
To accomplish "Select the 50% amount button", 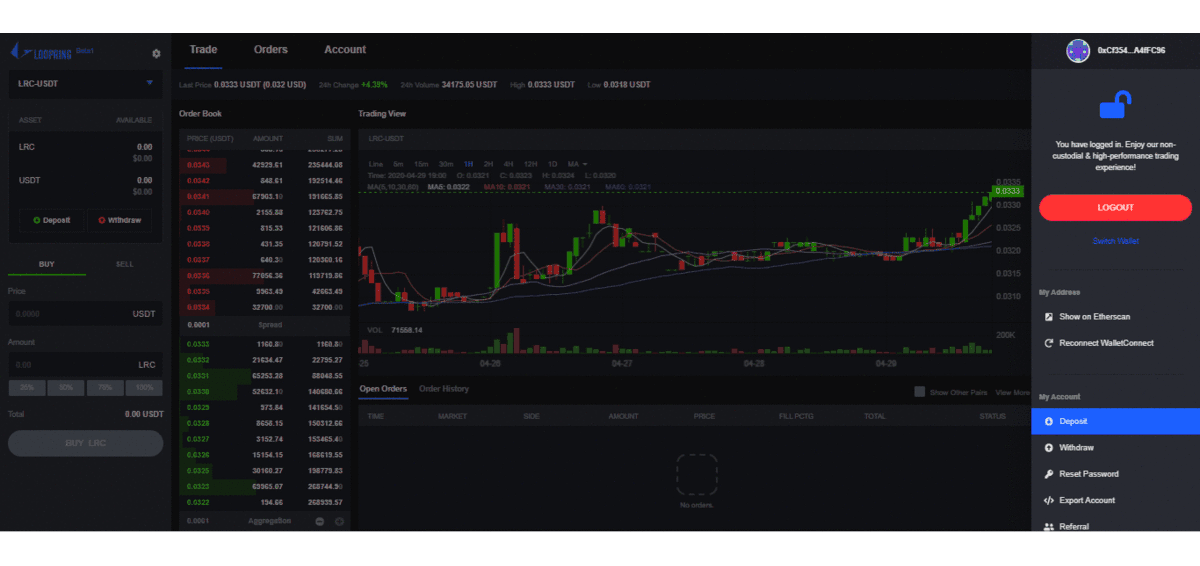I will pos(66,388).
